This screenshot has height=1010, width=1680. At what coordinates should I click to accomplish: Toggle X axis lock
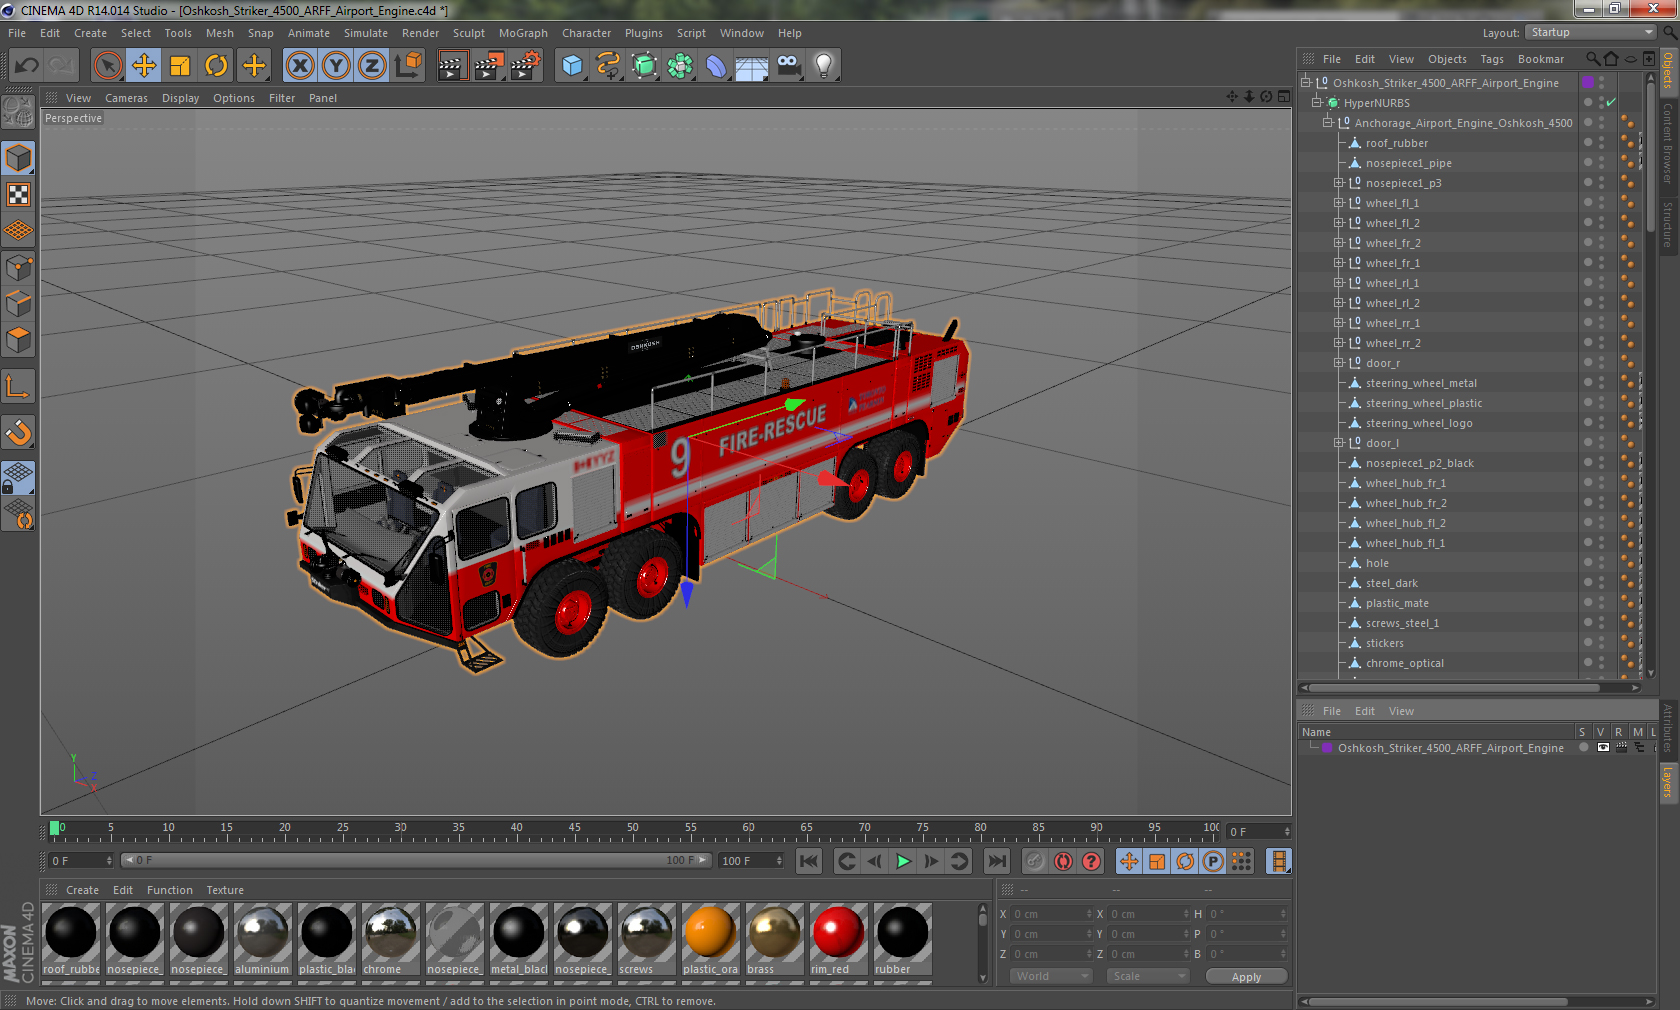pyautogui.click(x=299, y=66)
